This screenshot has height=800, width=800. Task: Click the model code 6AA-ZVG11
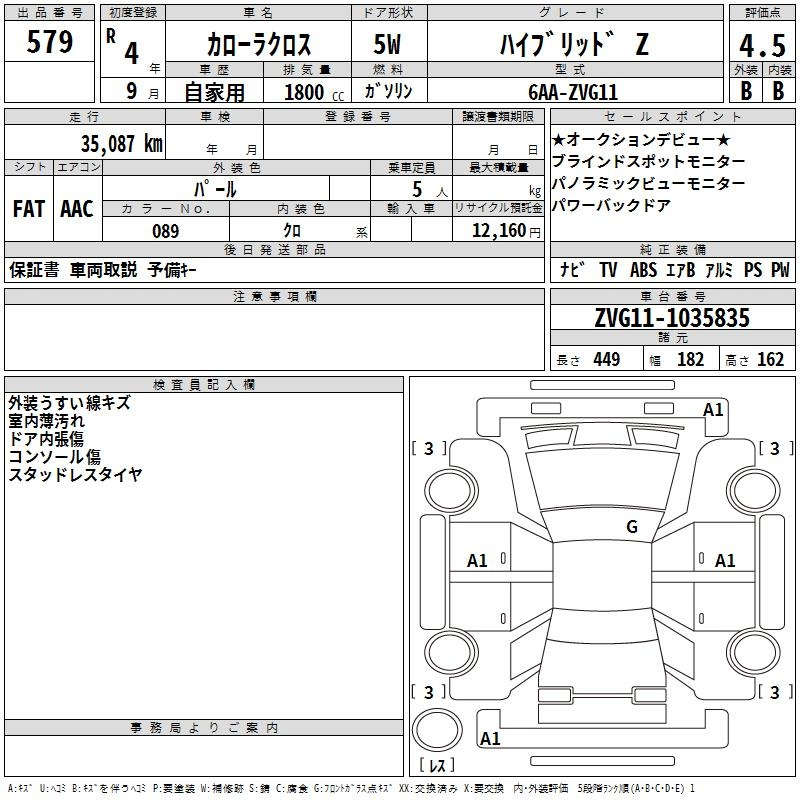tap(573, 91)
